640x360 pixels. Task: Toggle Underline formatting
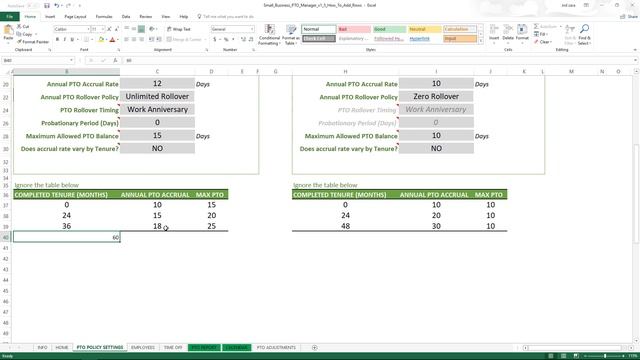click(72, 40)
